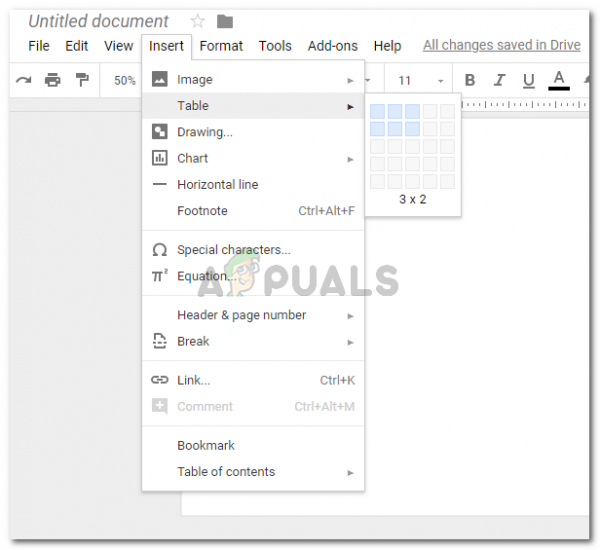Choose Horizontal line from Insert menu
Viewport: 600px width, 550px height.
click(253, 184)
